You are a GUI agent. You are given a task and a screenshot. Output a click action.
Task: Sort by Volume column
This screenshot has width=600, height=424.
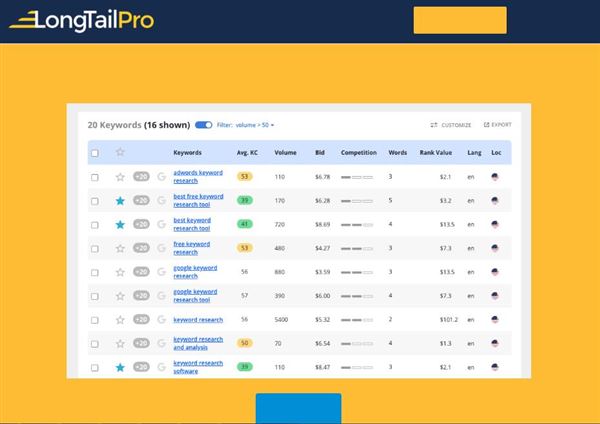(285, 152)
